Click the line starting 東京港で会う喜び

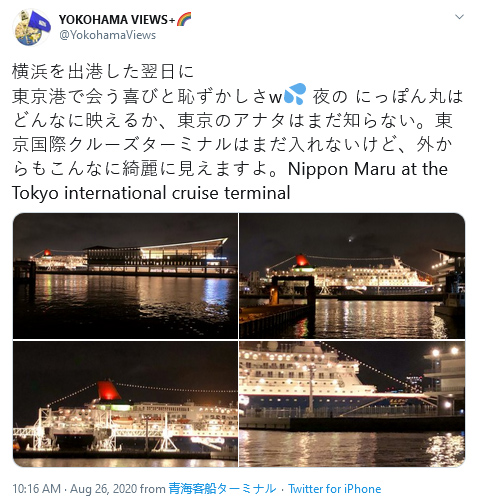pyautogui.click(x=238, y=96)
